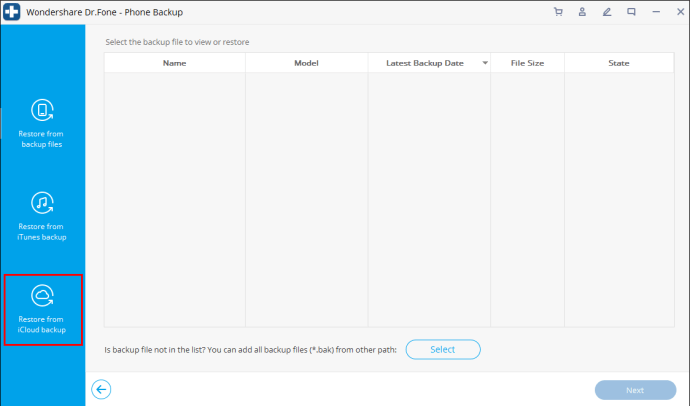Viewport: 690px width, 406px height.
Task: Sort by the File Size column header
Action: pos(527,63)
